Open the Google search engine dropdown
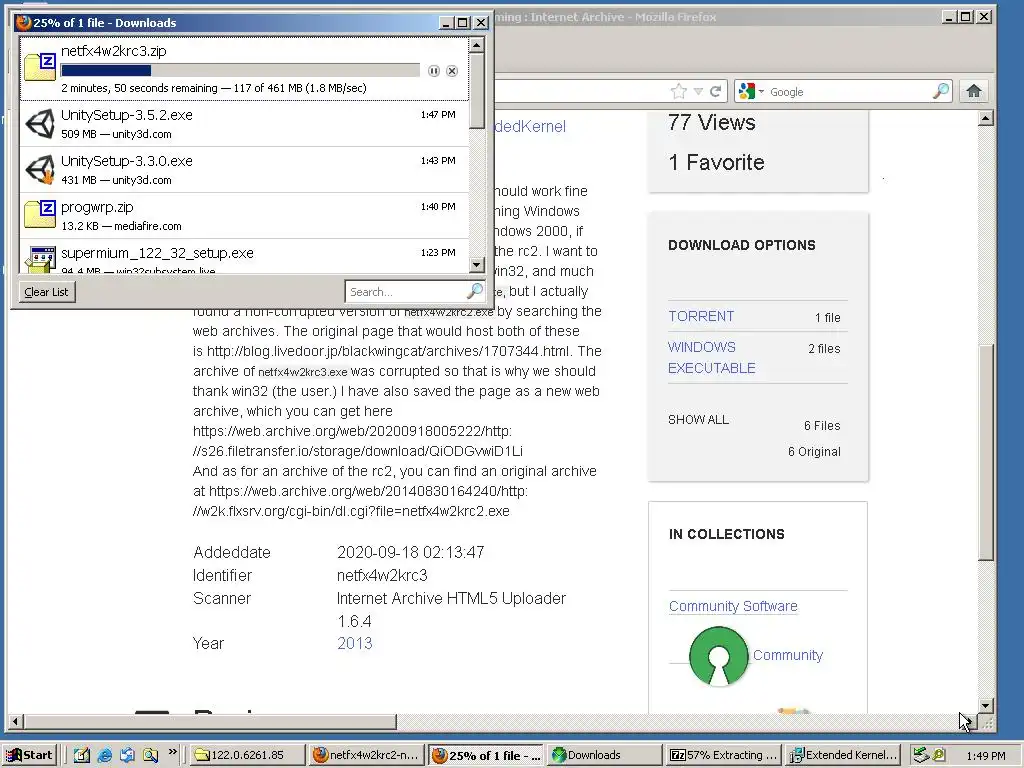This screenshot has height=768, width=1024. pyautogui.click(x=751, y=91)
